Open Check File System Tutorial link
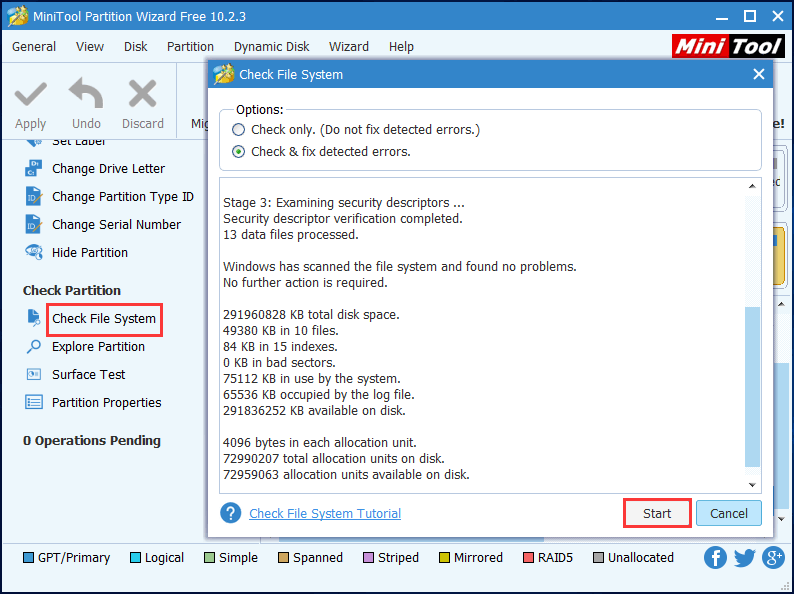This screenshot has width=794, height=594. tap(325, 514)
